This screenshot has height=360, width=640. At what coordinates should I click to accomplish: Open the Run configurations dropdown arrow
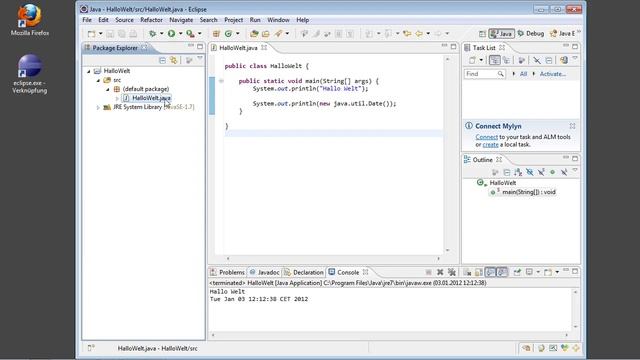(x=180, y=34)
